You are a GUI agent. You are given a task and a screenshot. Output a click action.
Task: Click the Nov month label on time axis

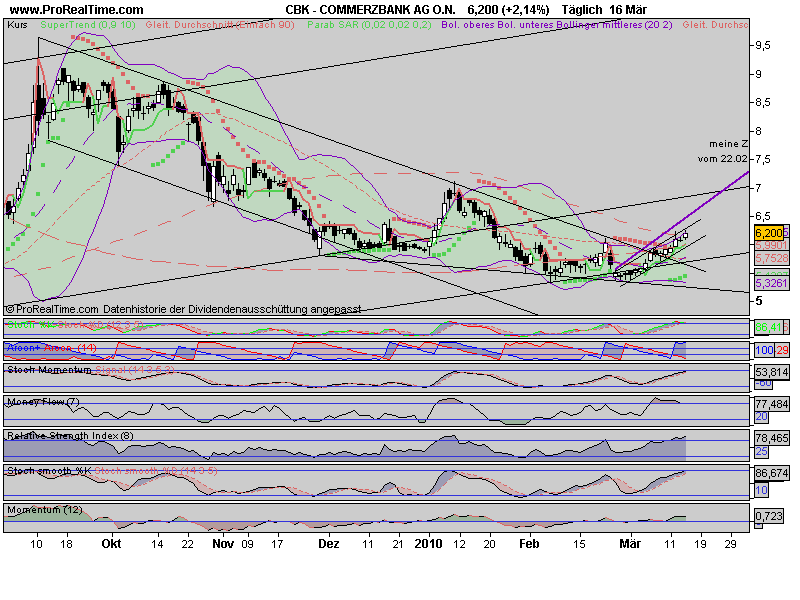point(223,543)
